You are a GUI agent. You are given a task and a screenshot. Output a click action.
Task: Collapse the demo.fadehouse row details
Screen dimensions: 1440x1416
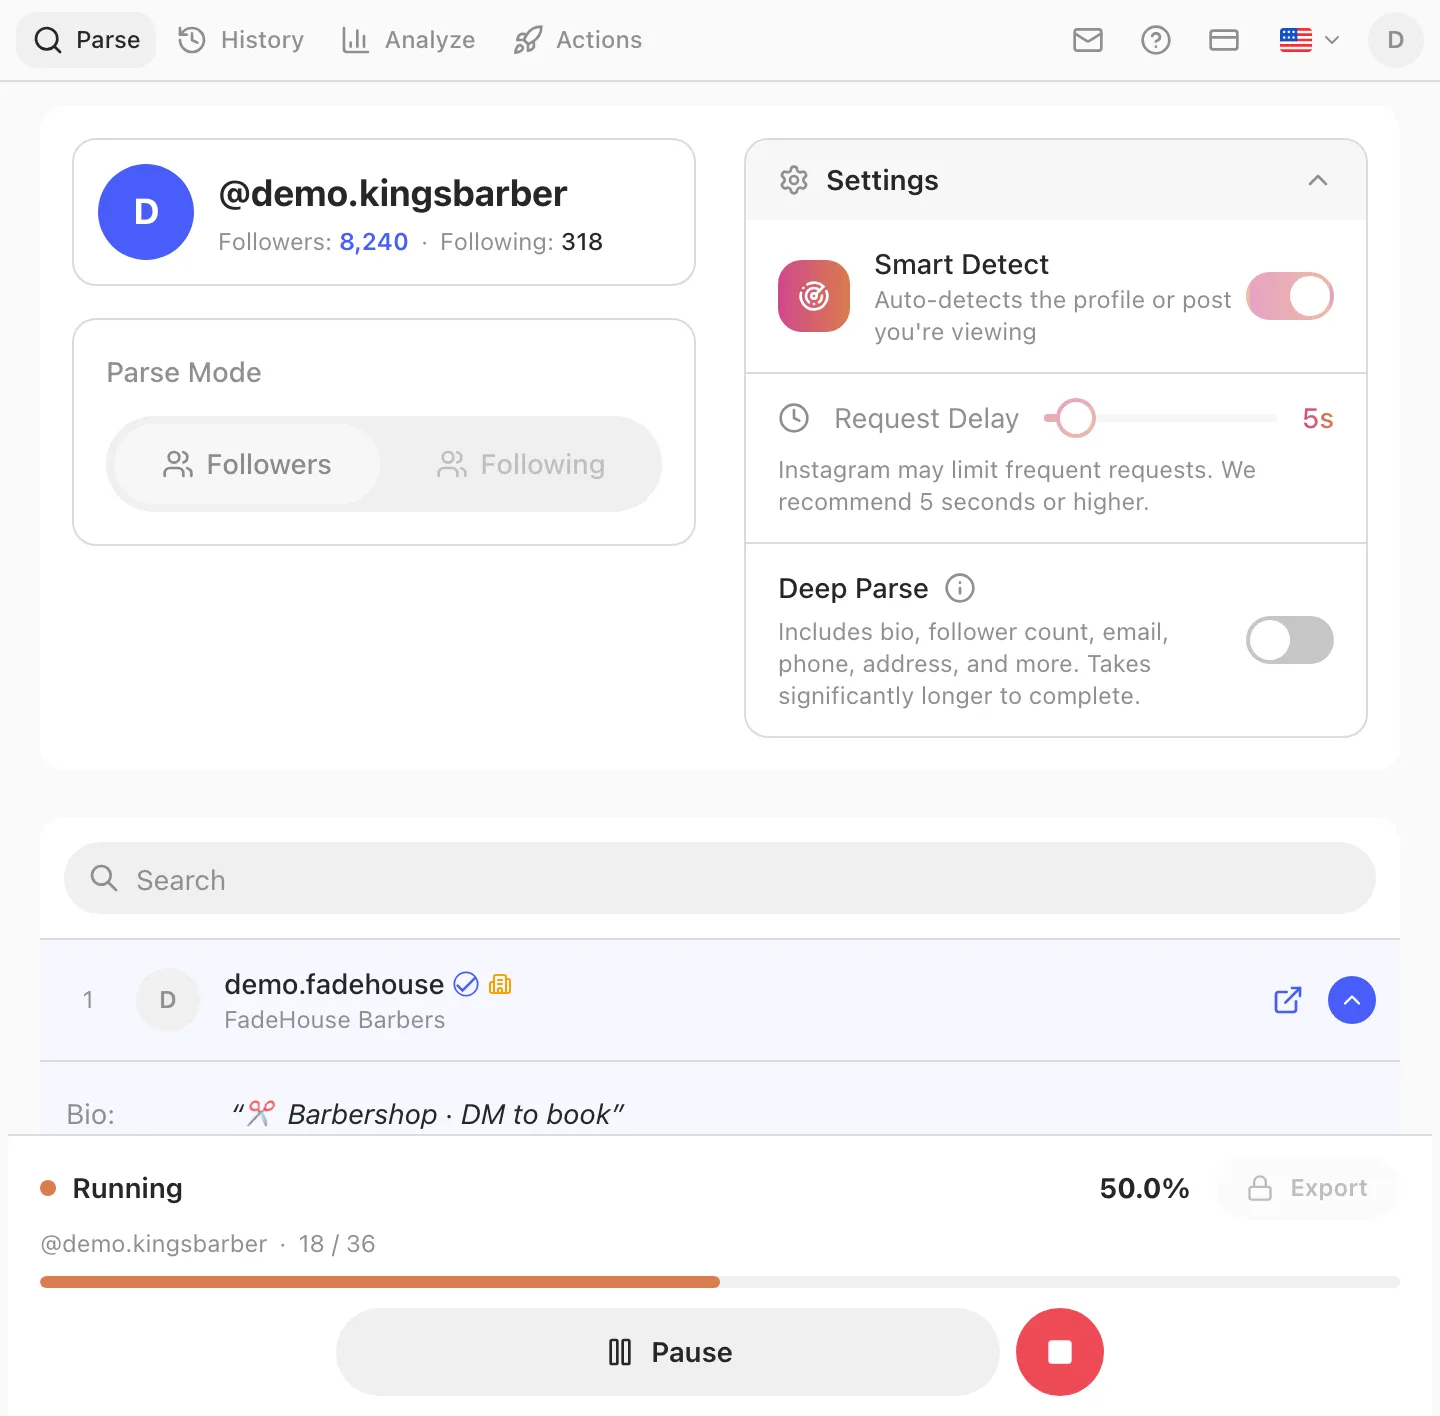1352,1000
